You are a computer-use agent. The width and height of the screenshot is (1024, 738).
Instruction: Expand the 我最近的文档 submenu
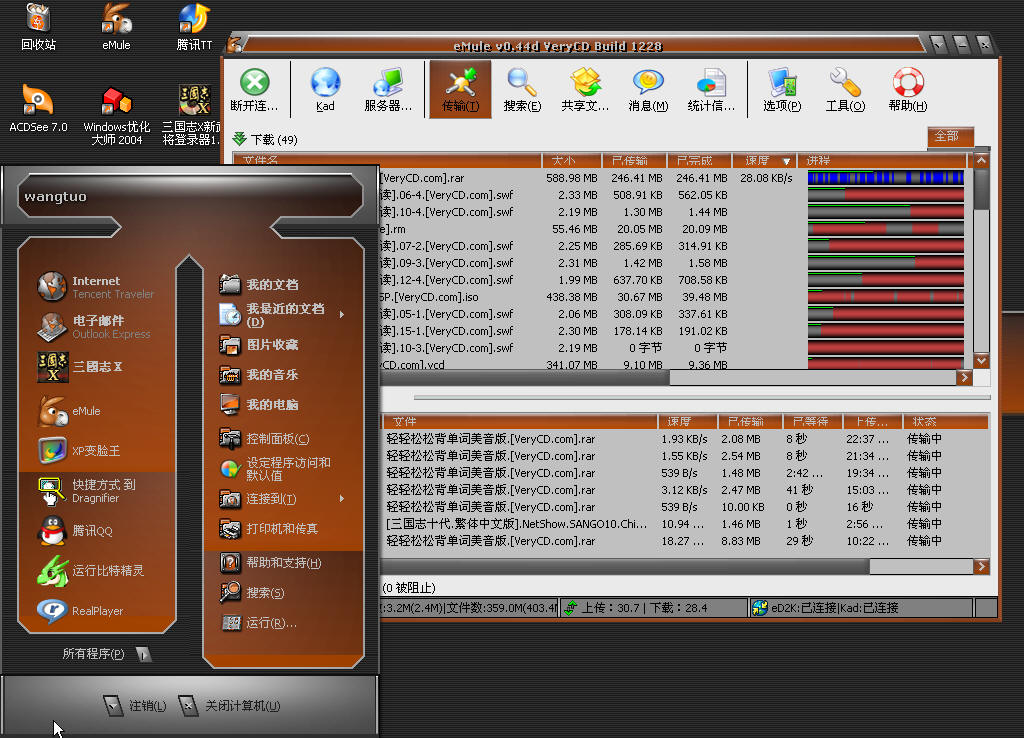(x=342, y=314)
